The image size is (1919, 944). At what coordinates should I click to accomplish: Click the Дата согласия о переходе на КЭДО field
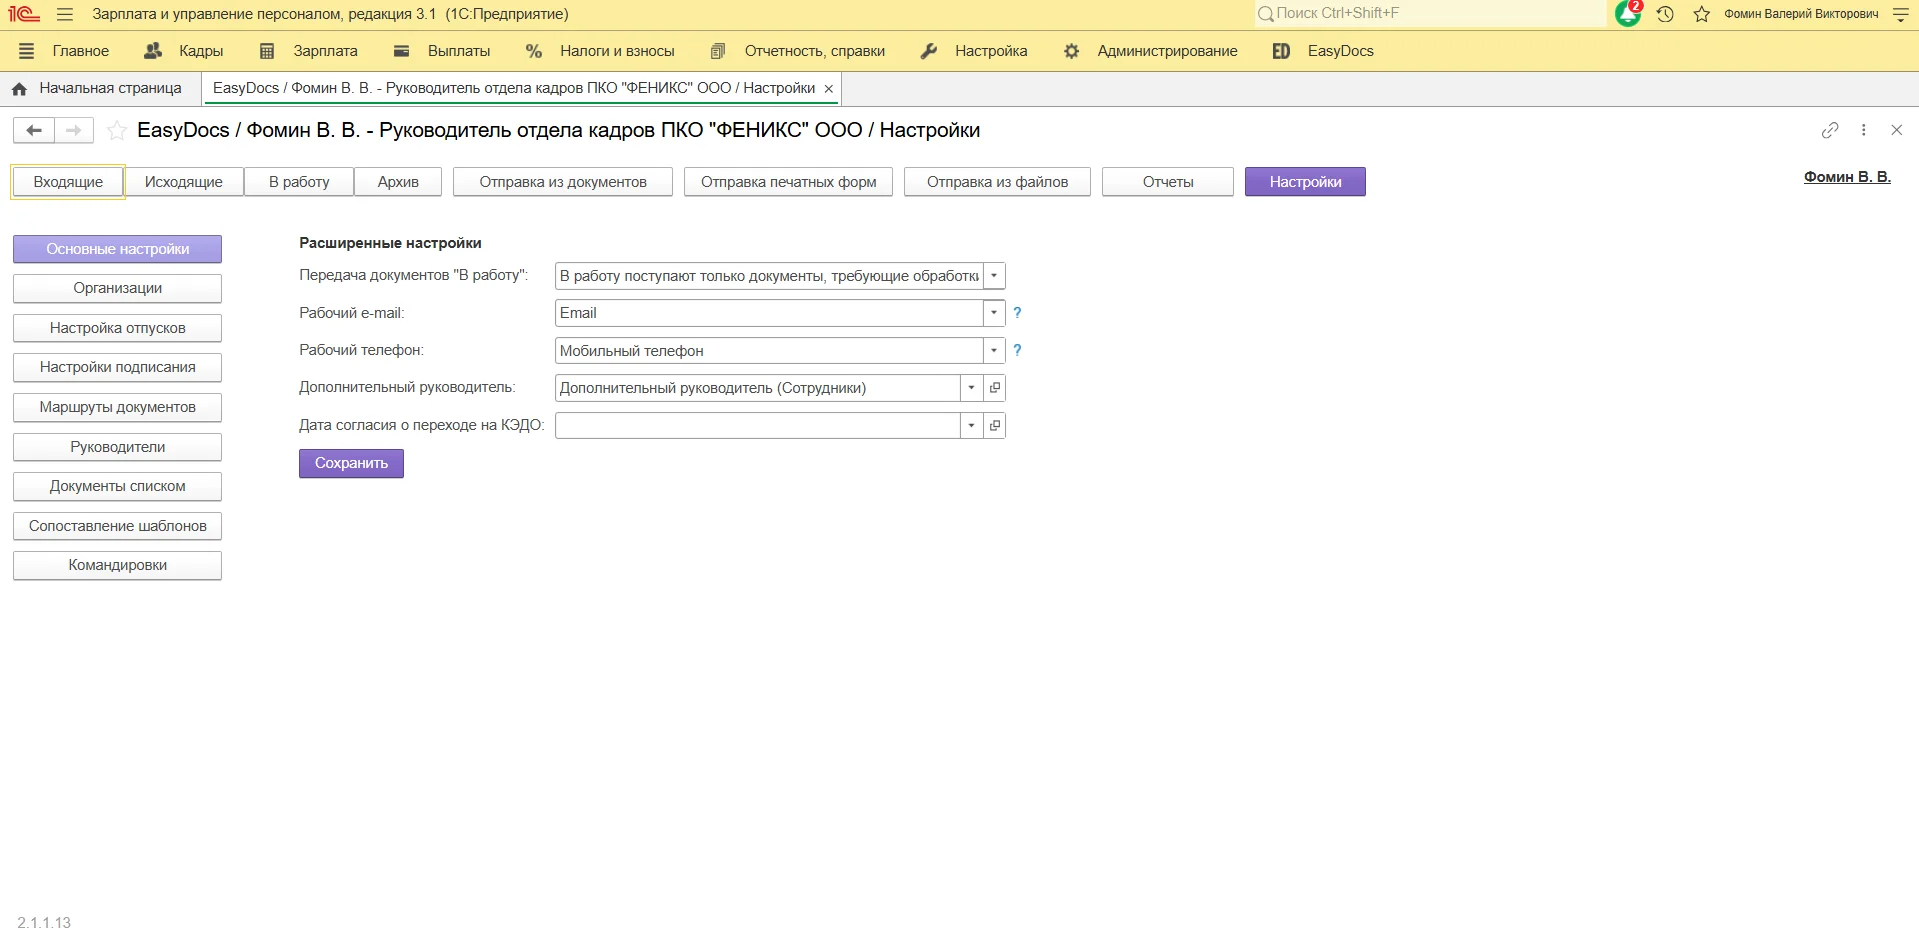[x=757, y=426]
